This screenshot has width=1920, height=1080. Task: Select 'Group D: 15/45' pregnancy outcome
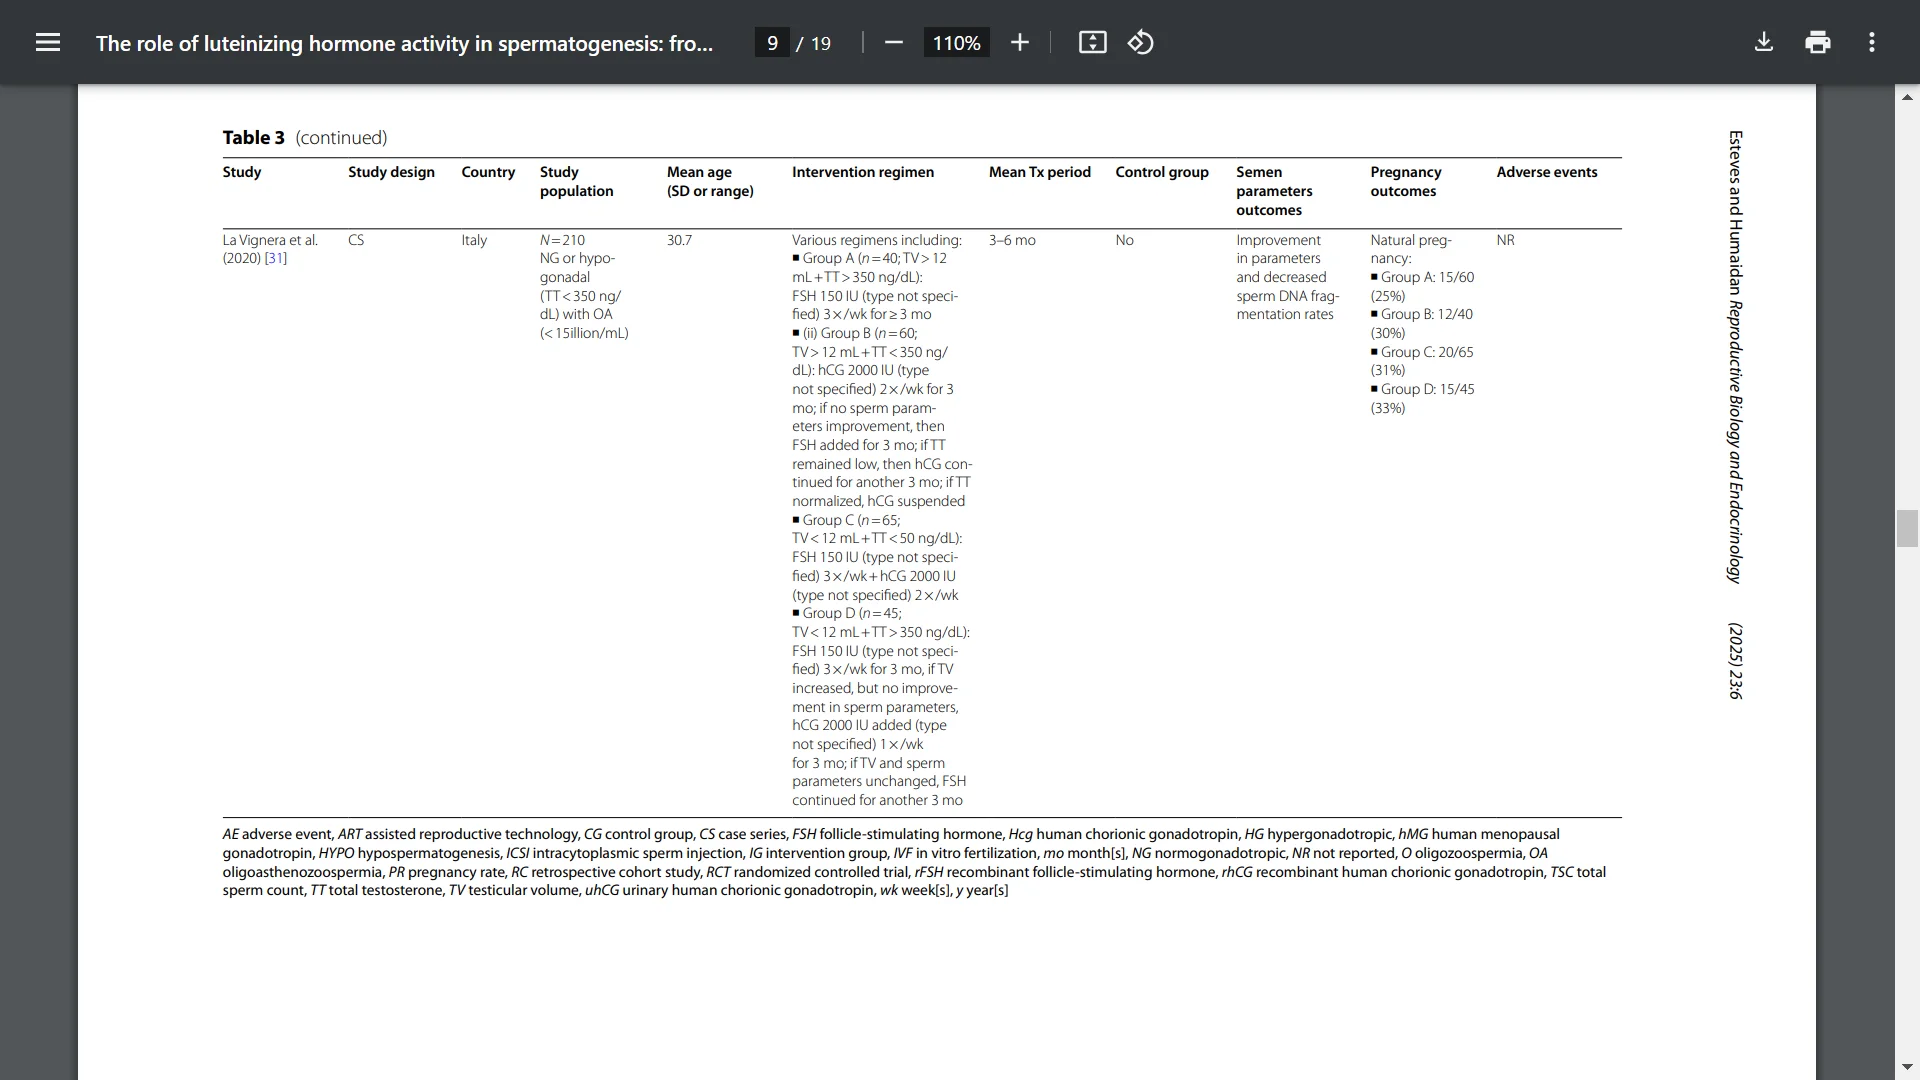click(x=1427, y=389)
